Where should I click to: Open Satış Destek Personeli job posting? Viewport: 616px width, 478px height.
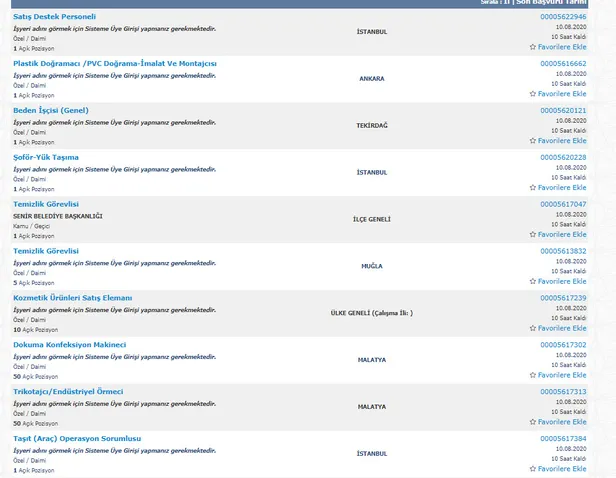[54, 17]
